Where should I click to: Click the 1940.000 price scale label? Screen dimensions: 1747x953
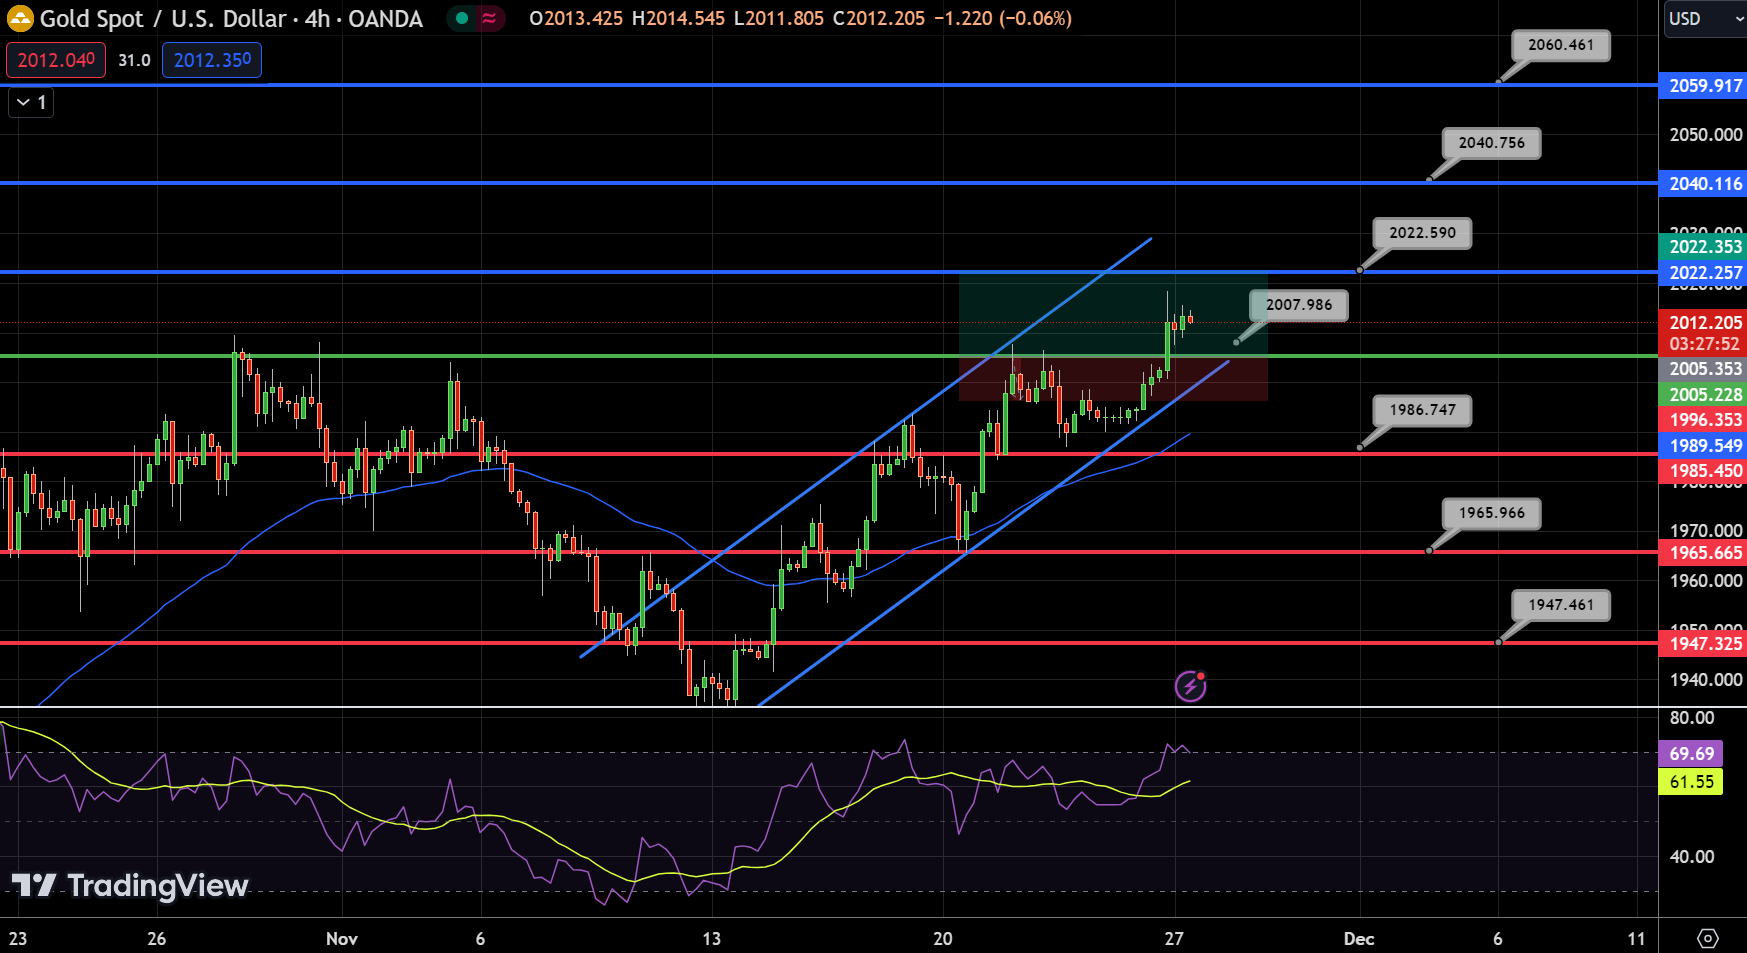(1706, 680)
